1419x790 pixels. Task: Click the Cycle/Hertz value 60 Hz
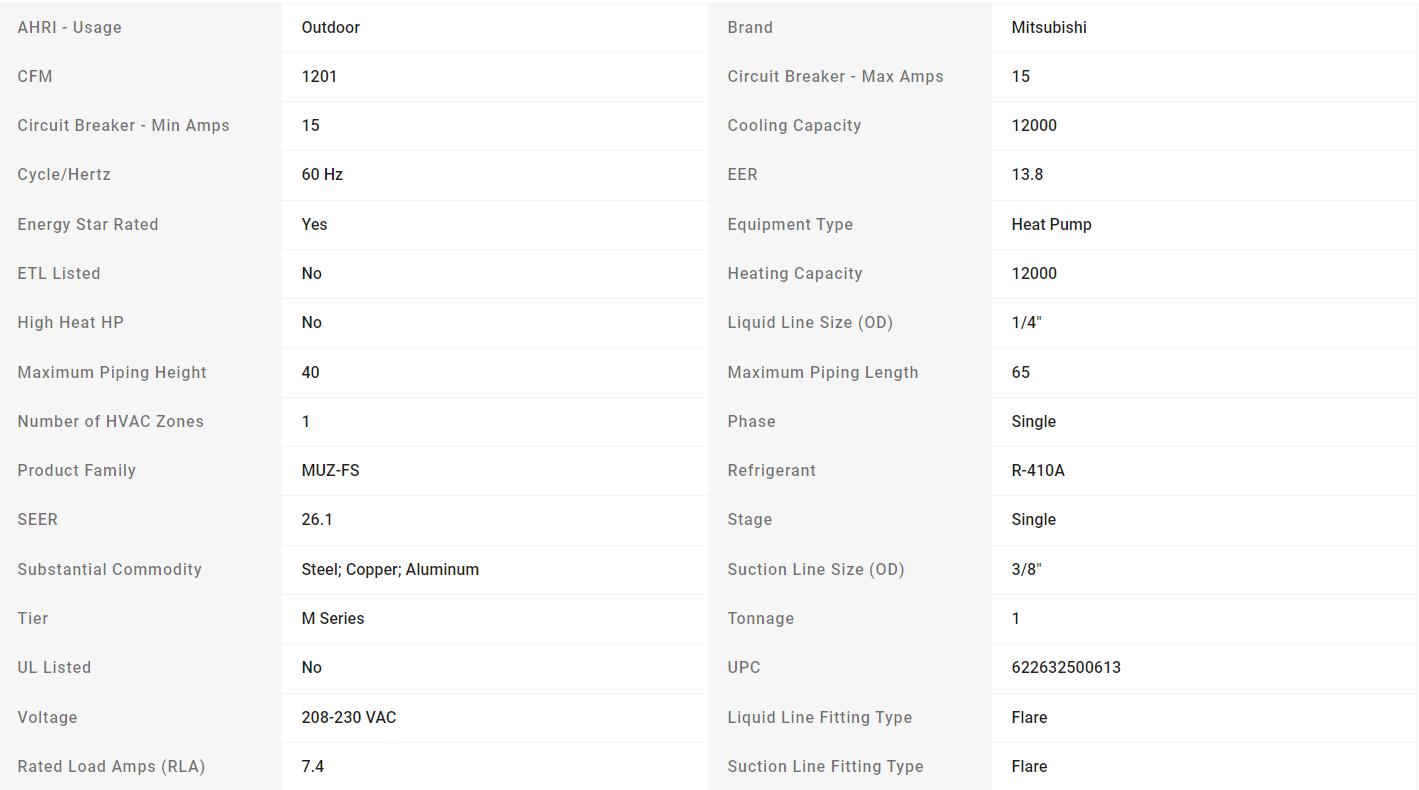pyautogui.click(x=322, y=174)
